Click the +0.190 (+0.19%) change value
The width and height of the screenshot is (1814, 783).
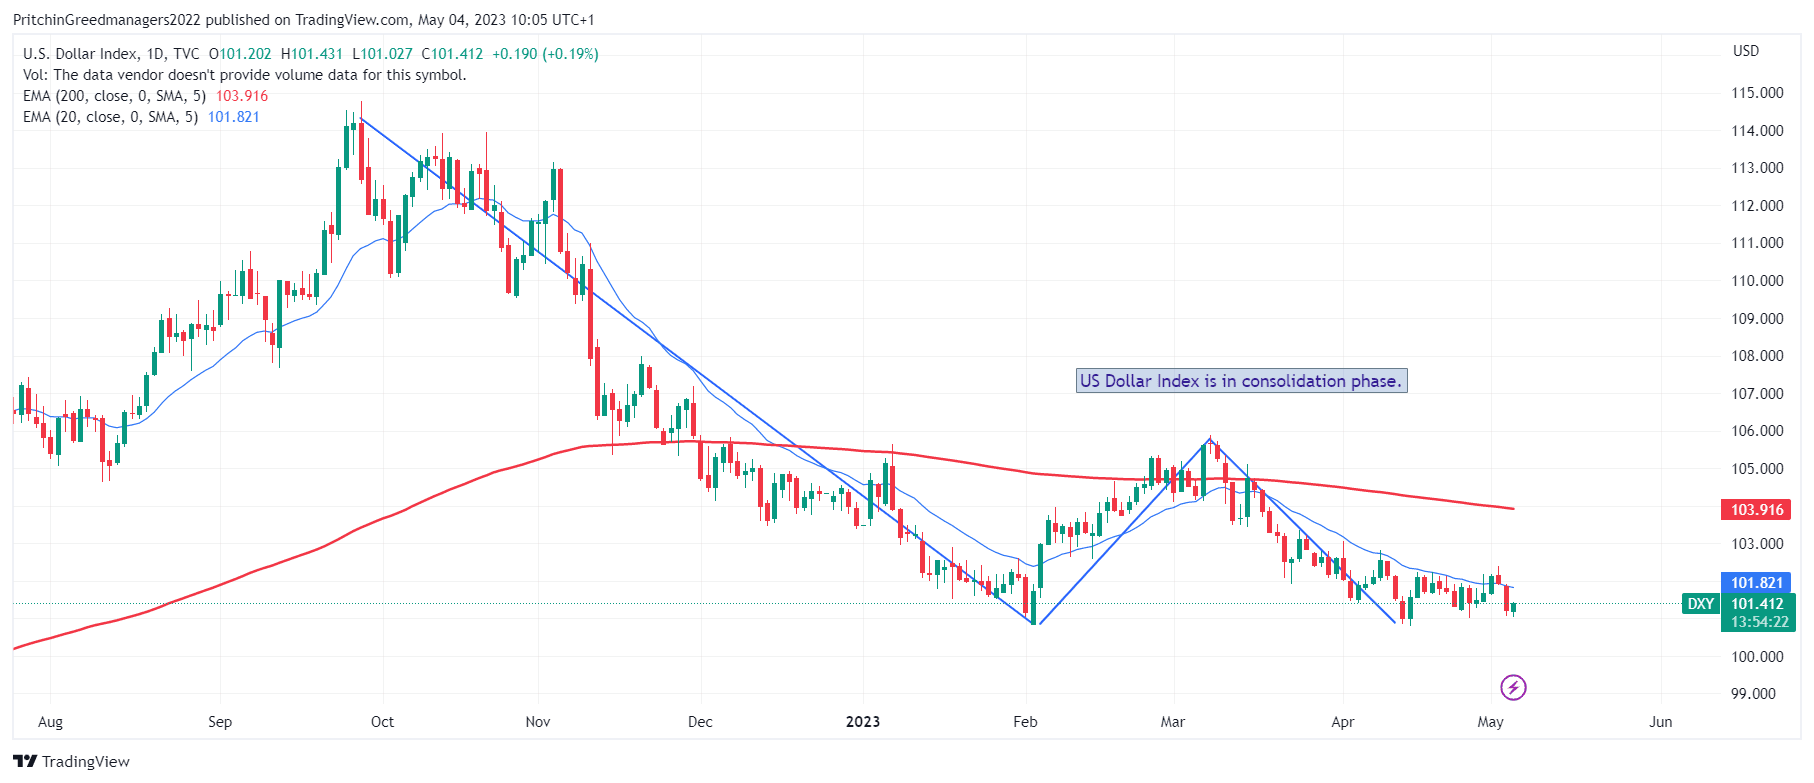click(545, 54)
